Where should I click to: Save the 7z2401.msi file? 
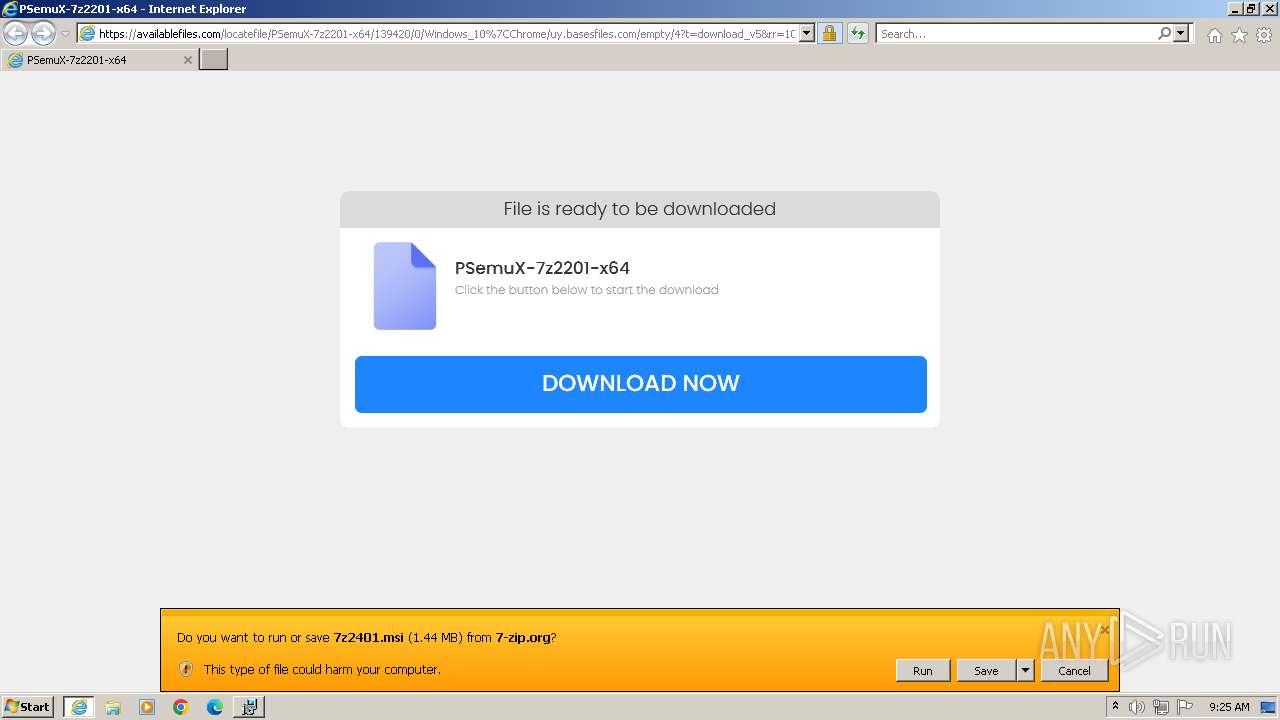986,671
